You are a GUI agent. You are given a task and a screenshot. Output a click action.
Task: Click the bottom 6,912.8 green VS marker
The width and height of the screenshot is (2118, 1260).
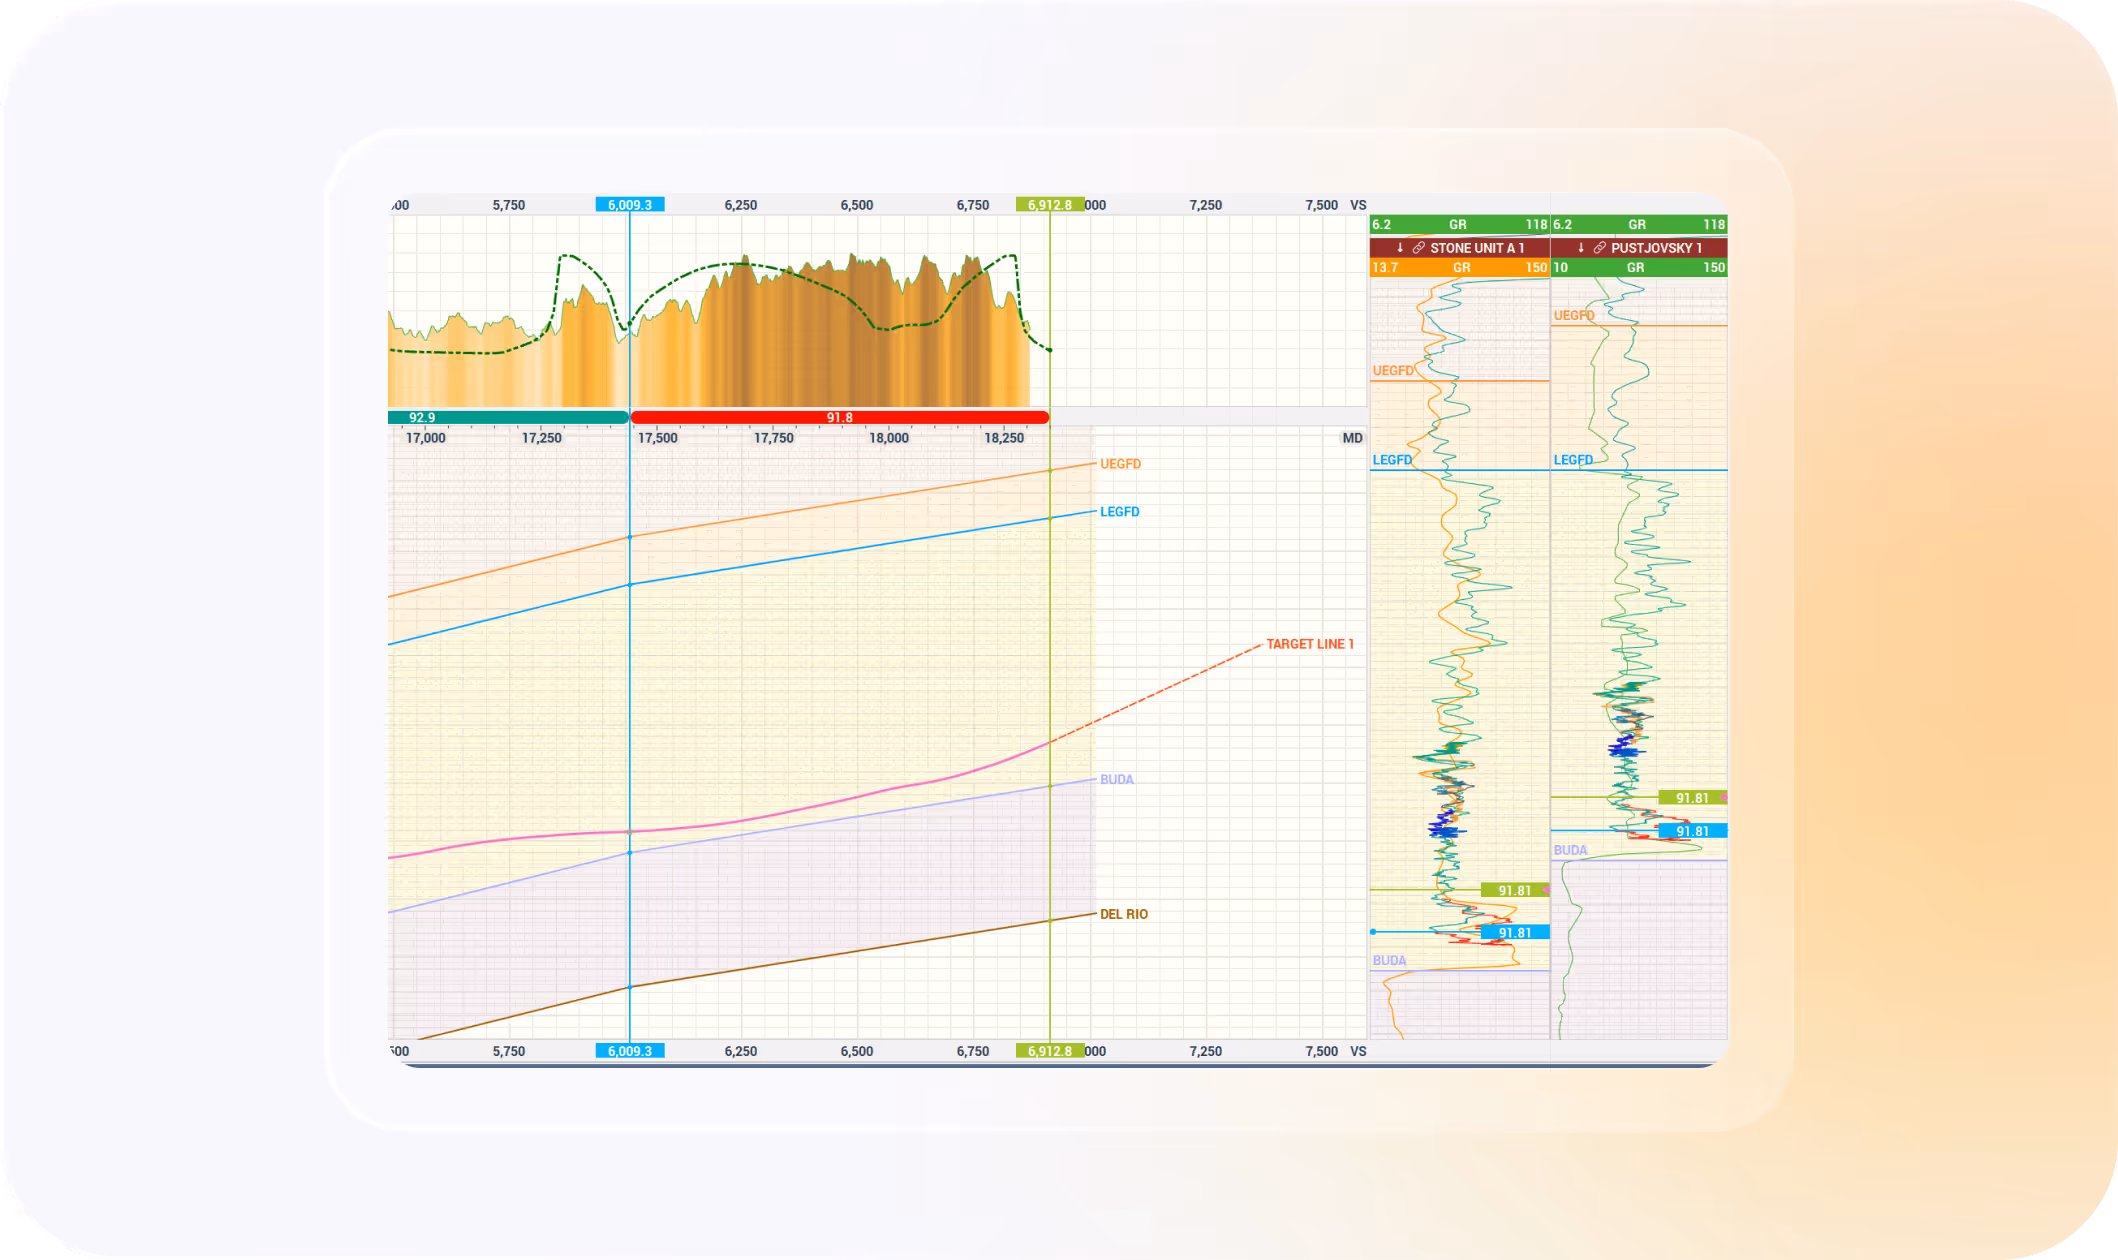pyautogui.click(x=1049, y=1051)
